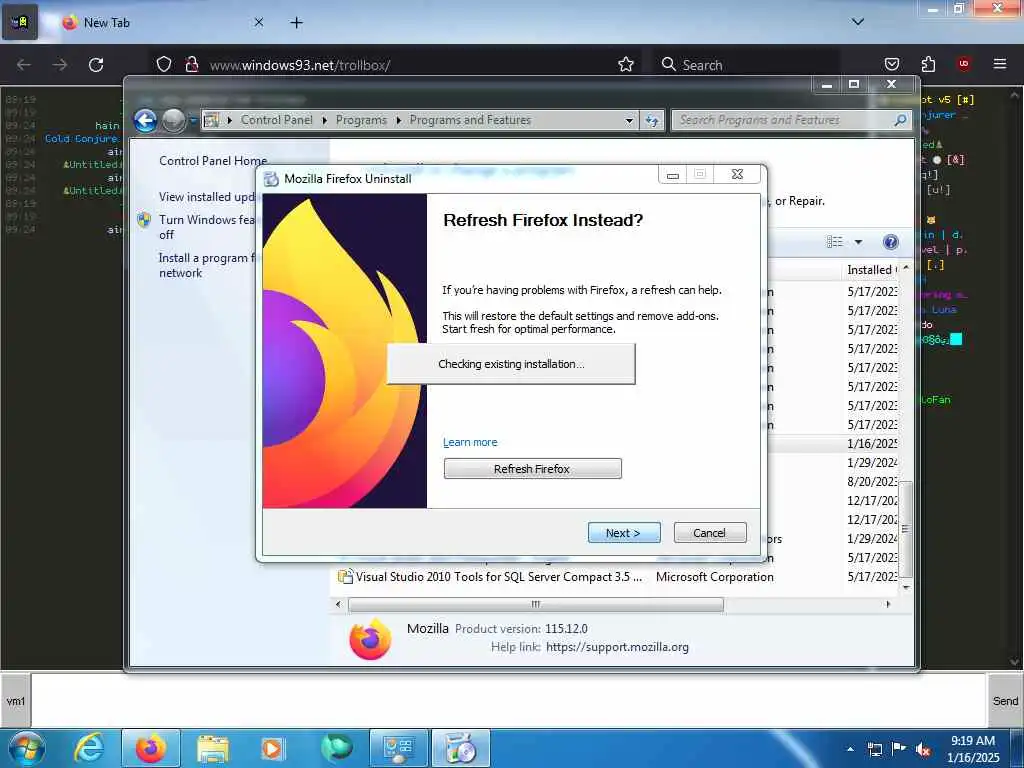The height and width of the screenshot is (768, 1024).
Task: Close the New Tab tab
Action: click(259, 22)
